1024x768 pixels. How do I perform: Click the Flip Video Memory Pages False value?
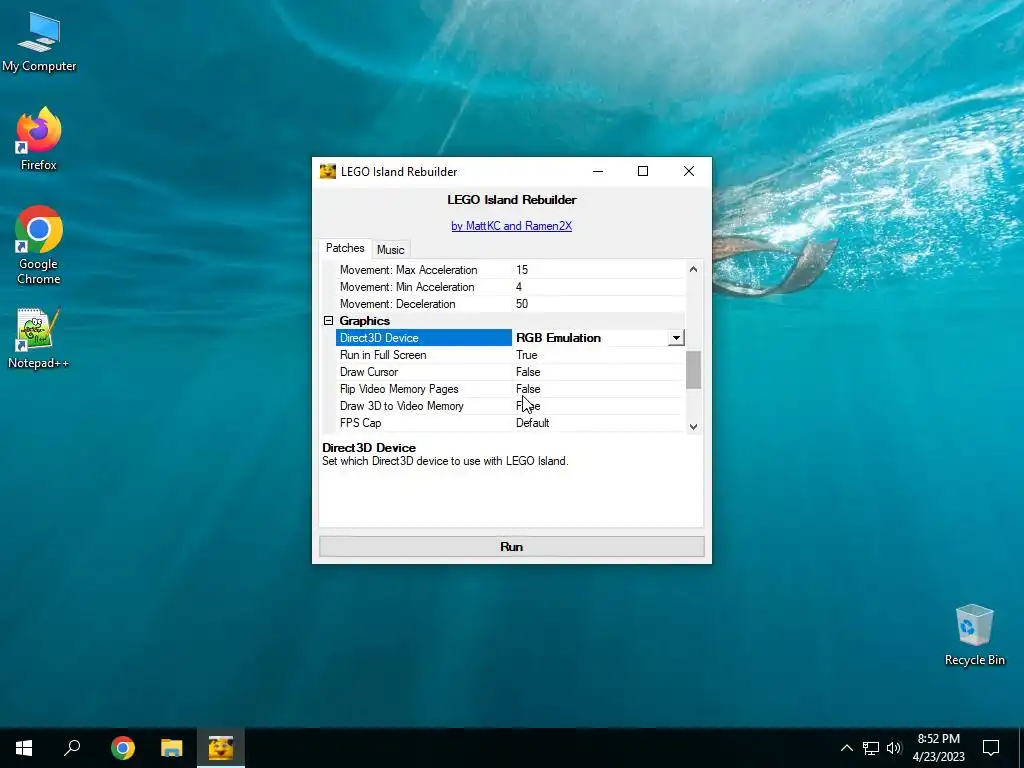[x=528, y=389]
